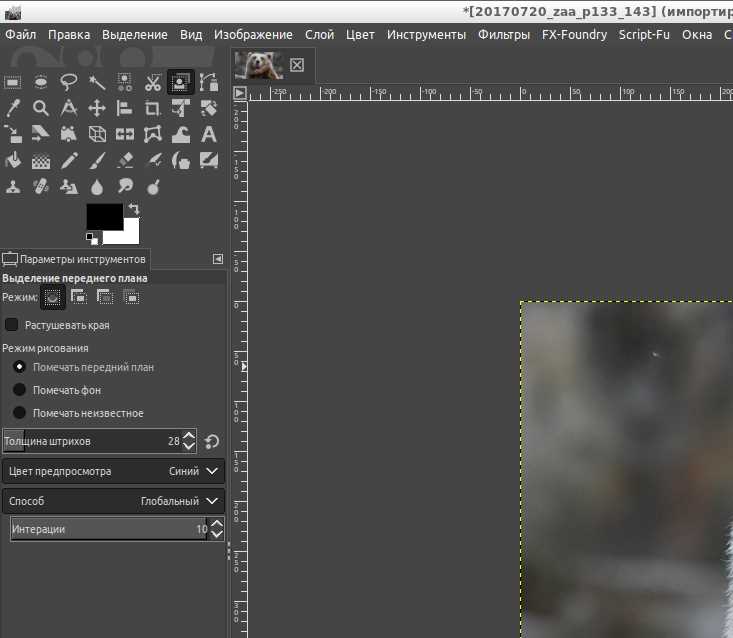Select the Foreground Select tool
Viewport: 733px width, 638px height.
coord(180,83)
